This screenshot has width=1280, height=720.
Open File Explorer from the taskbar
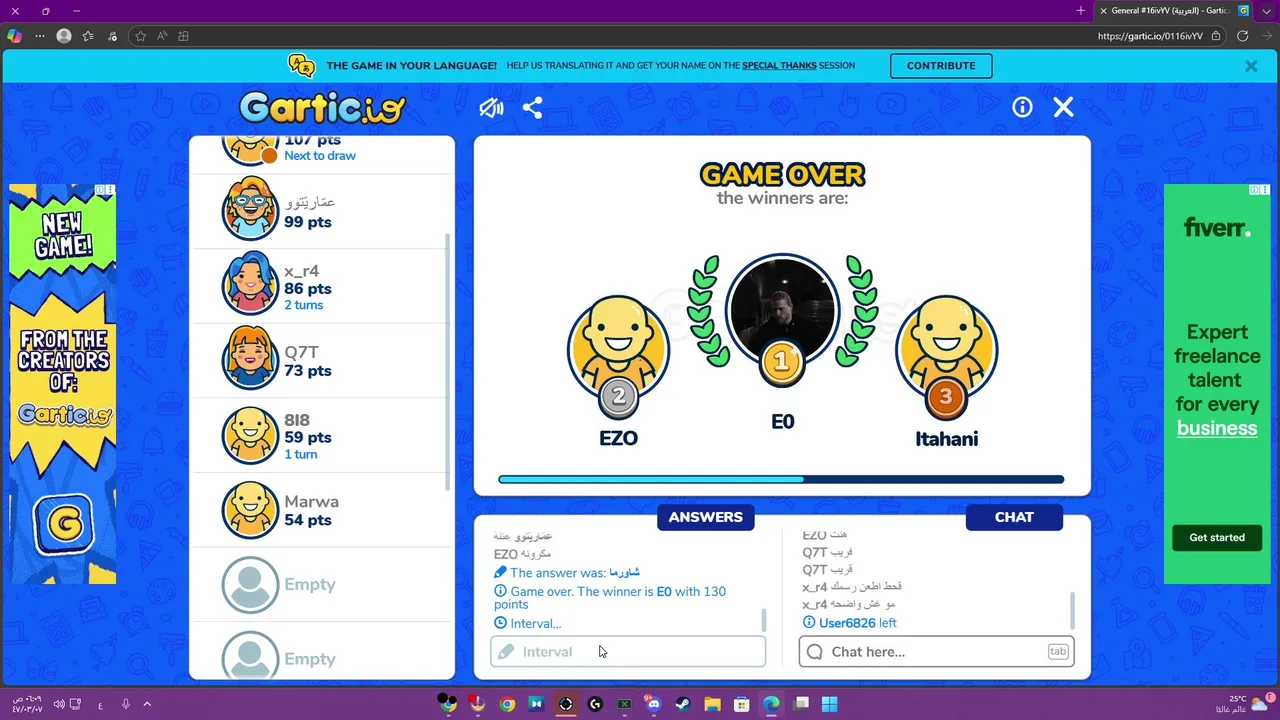712,704
